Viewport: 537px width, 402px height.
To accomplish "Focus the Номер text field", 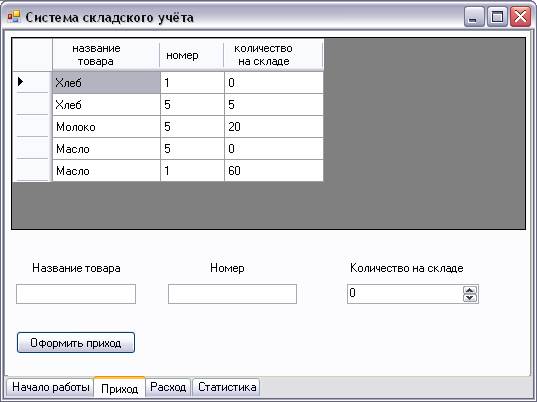I will pyautogui.click(x=232, y=294).
